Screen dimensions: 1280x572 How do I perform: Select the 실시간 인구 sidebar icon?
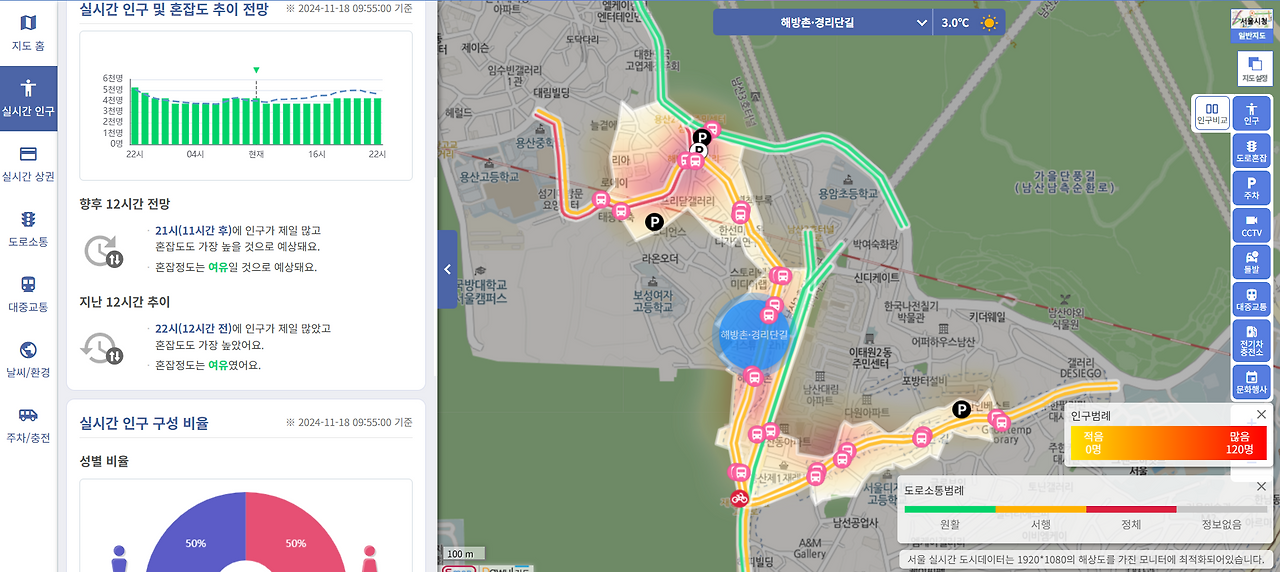coord(28,88)
